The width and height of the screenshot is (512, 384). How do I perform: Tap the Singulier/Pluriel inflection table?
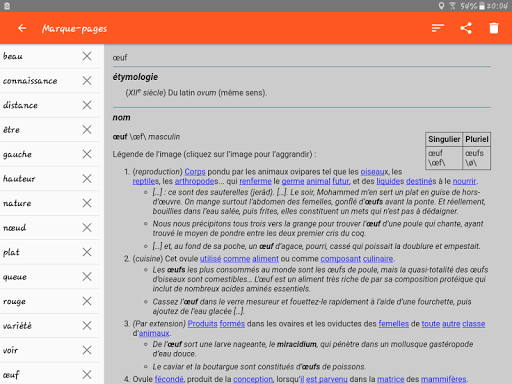pyautogui.click(x=458, y=151)
